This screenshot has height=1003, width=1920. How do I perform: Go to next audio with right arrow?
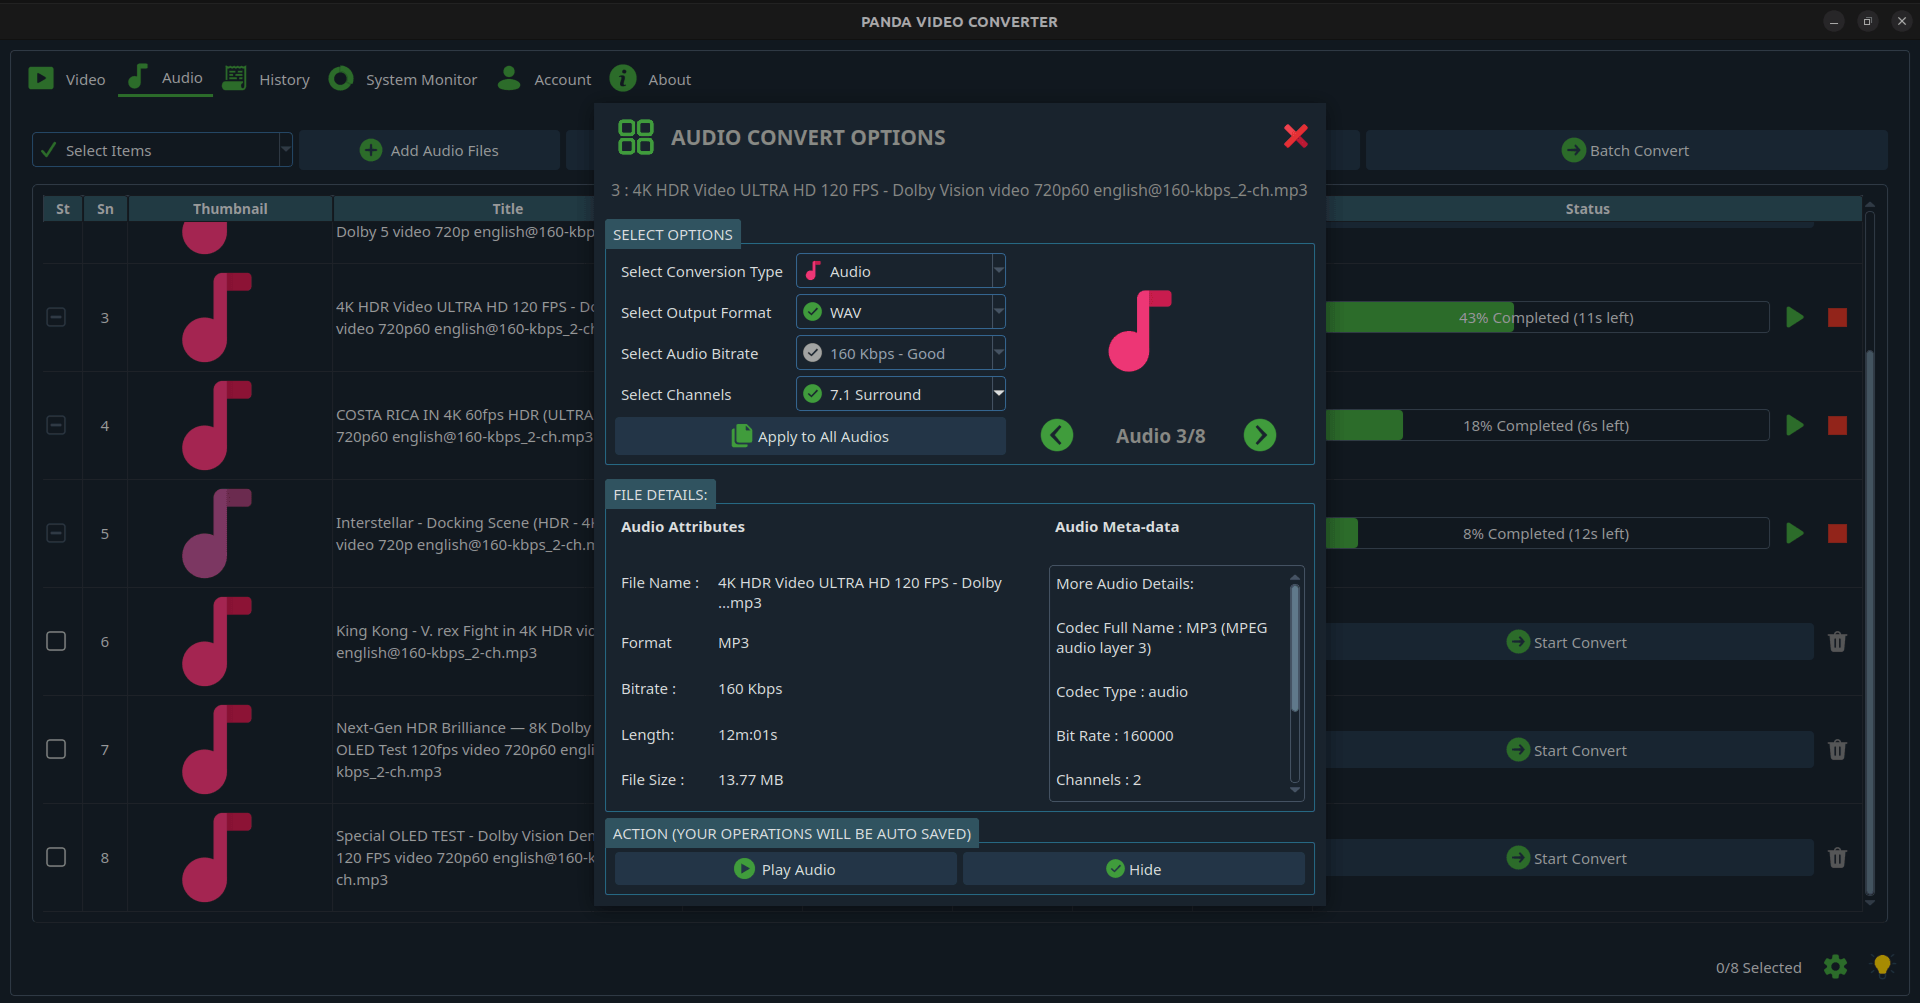coord(1260,435)
